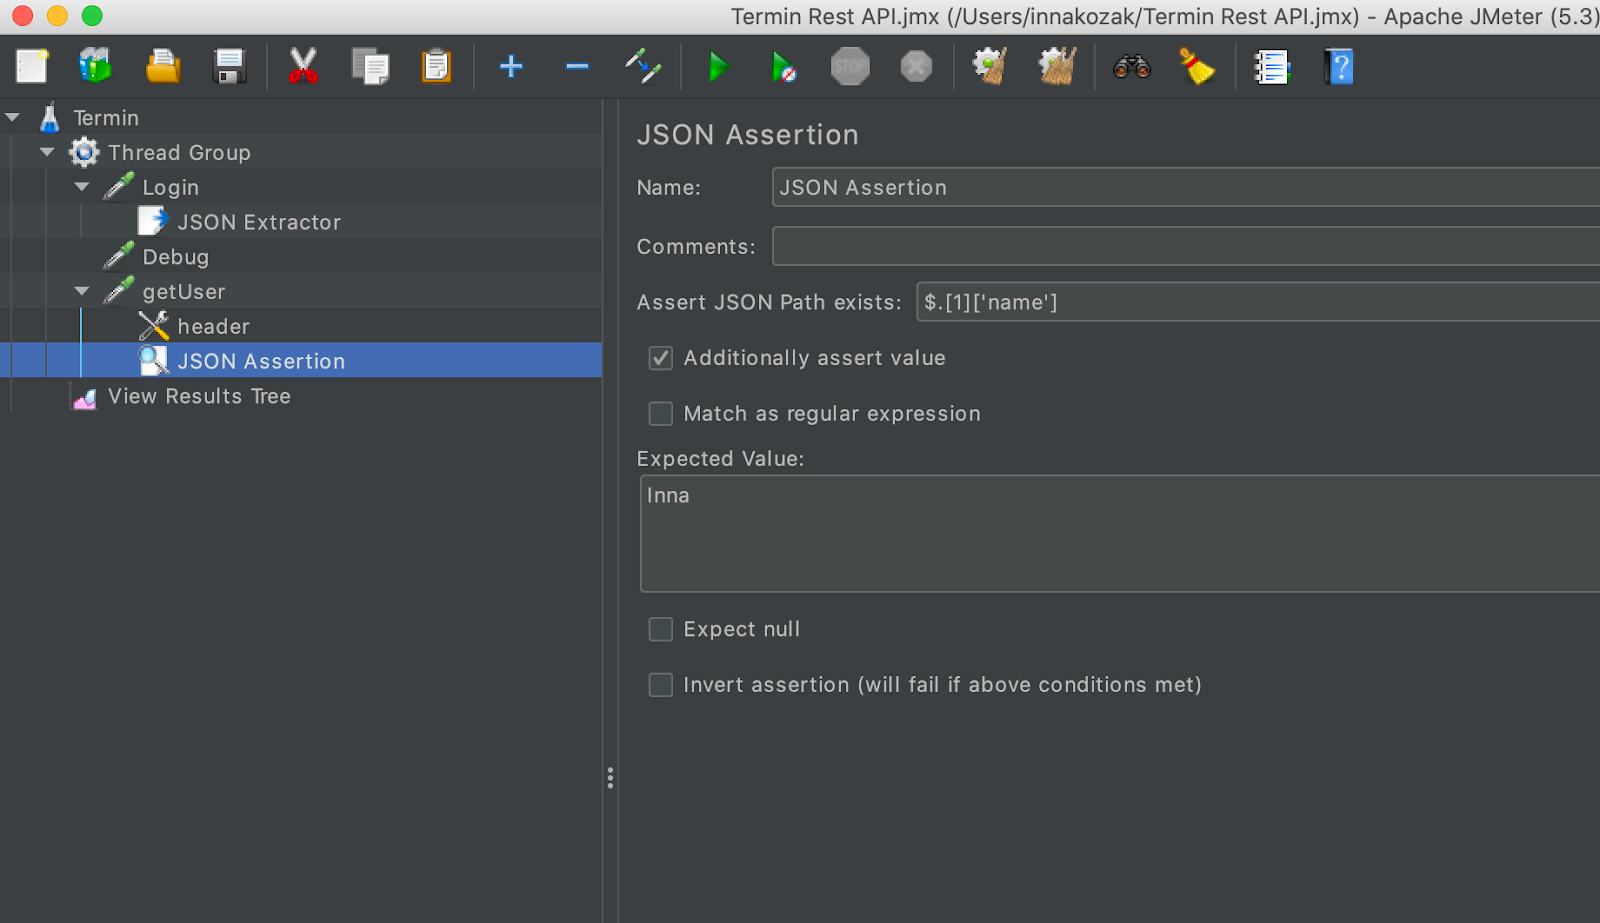Image resolution: width=1600 pixels, height=923 pixels.
Task: Collapse the Thread Group node
Action: pyautogui.click(x=47, y=152)
